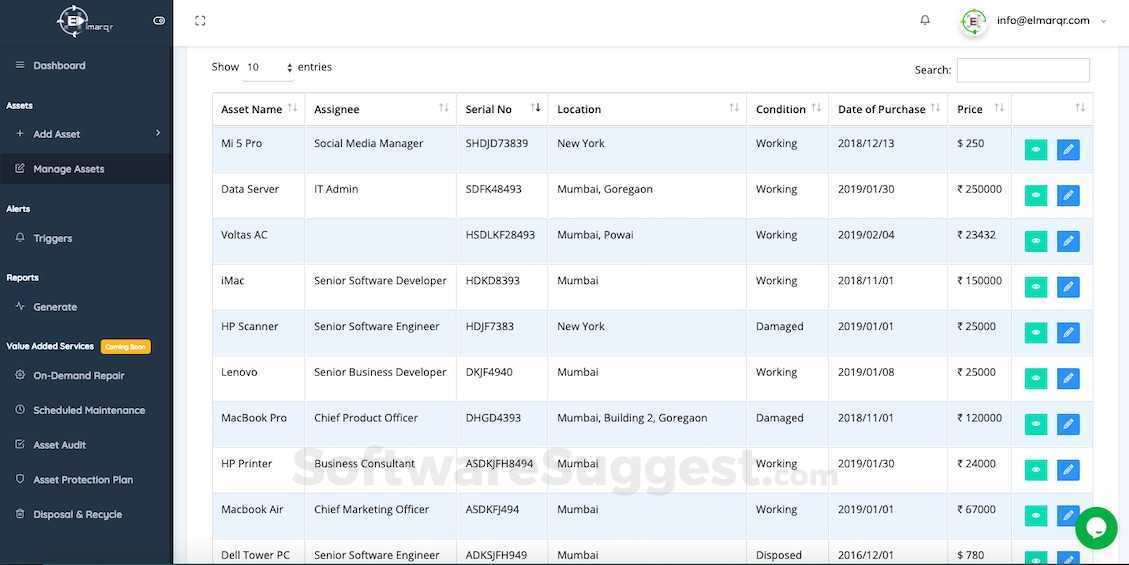Toggle fullscreen mode icon in header
1129x565 pixels.
coord(200,21)
